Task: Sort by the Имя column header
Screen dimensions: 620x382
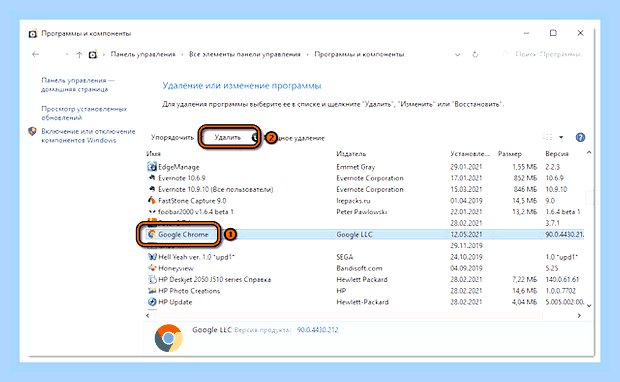Action: 153,154
